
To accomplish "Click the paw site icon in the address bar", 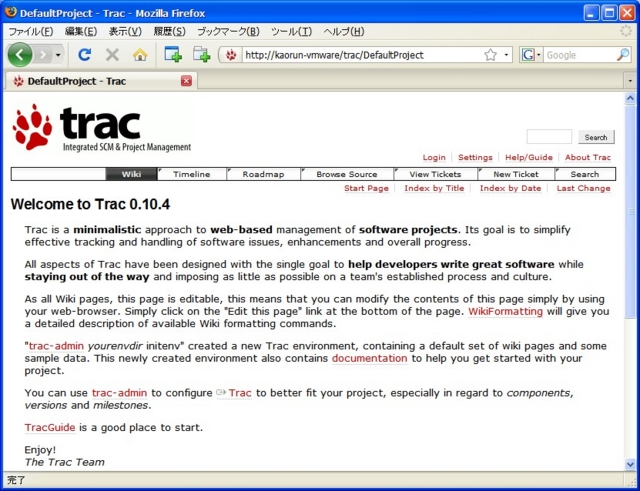I will (231, 55).
